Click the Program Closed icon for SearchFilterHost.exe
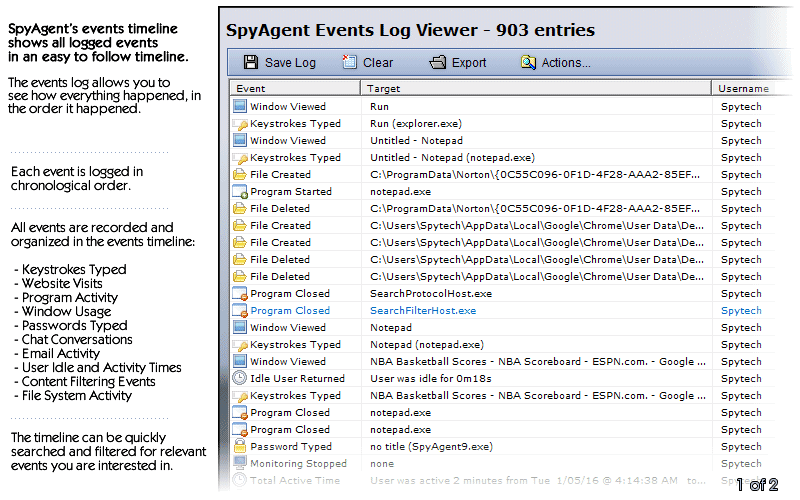800x500 pixels. click(239, 310)
